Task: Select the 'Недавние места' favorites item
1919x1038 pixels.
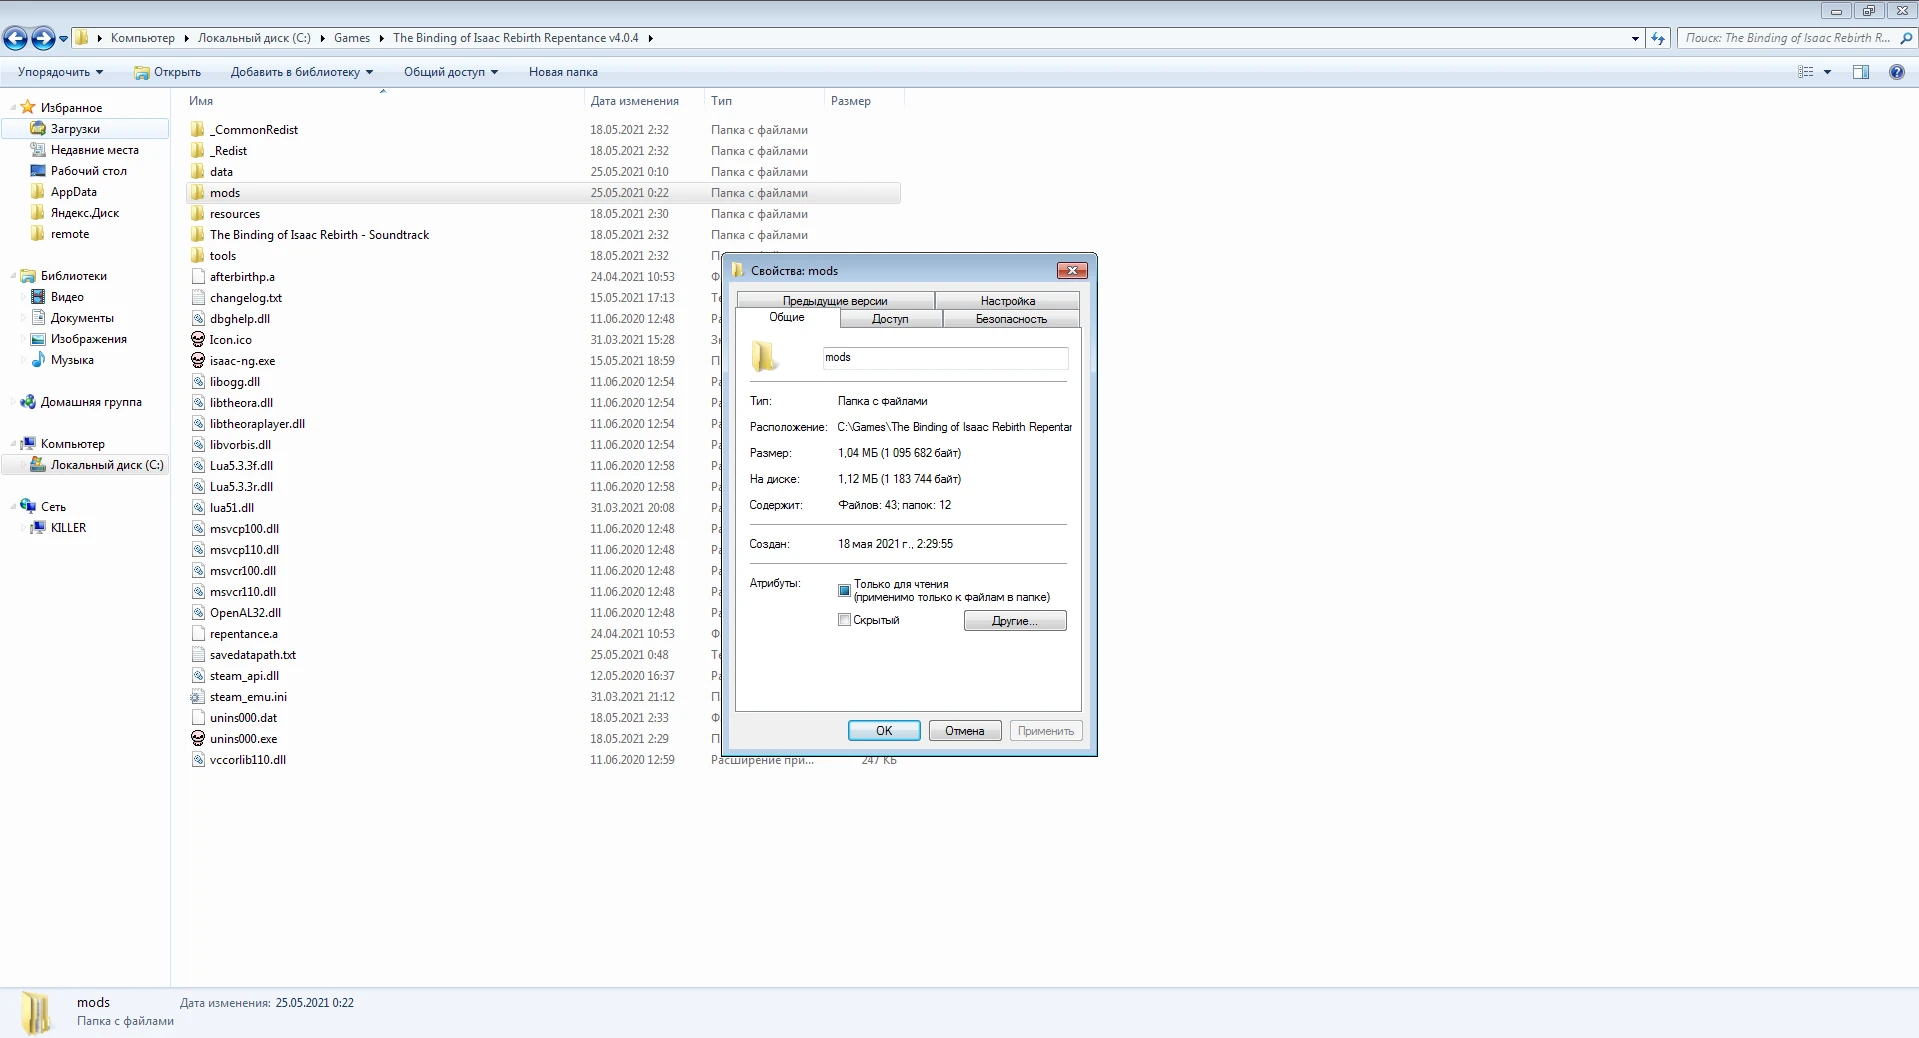Action: [x=95, y=149]
